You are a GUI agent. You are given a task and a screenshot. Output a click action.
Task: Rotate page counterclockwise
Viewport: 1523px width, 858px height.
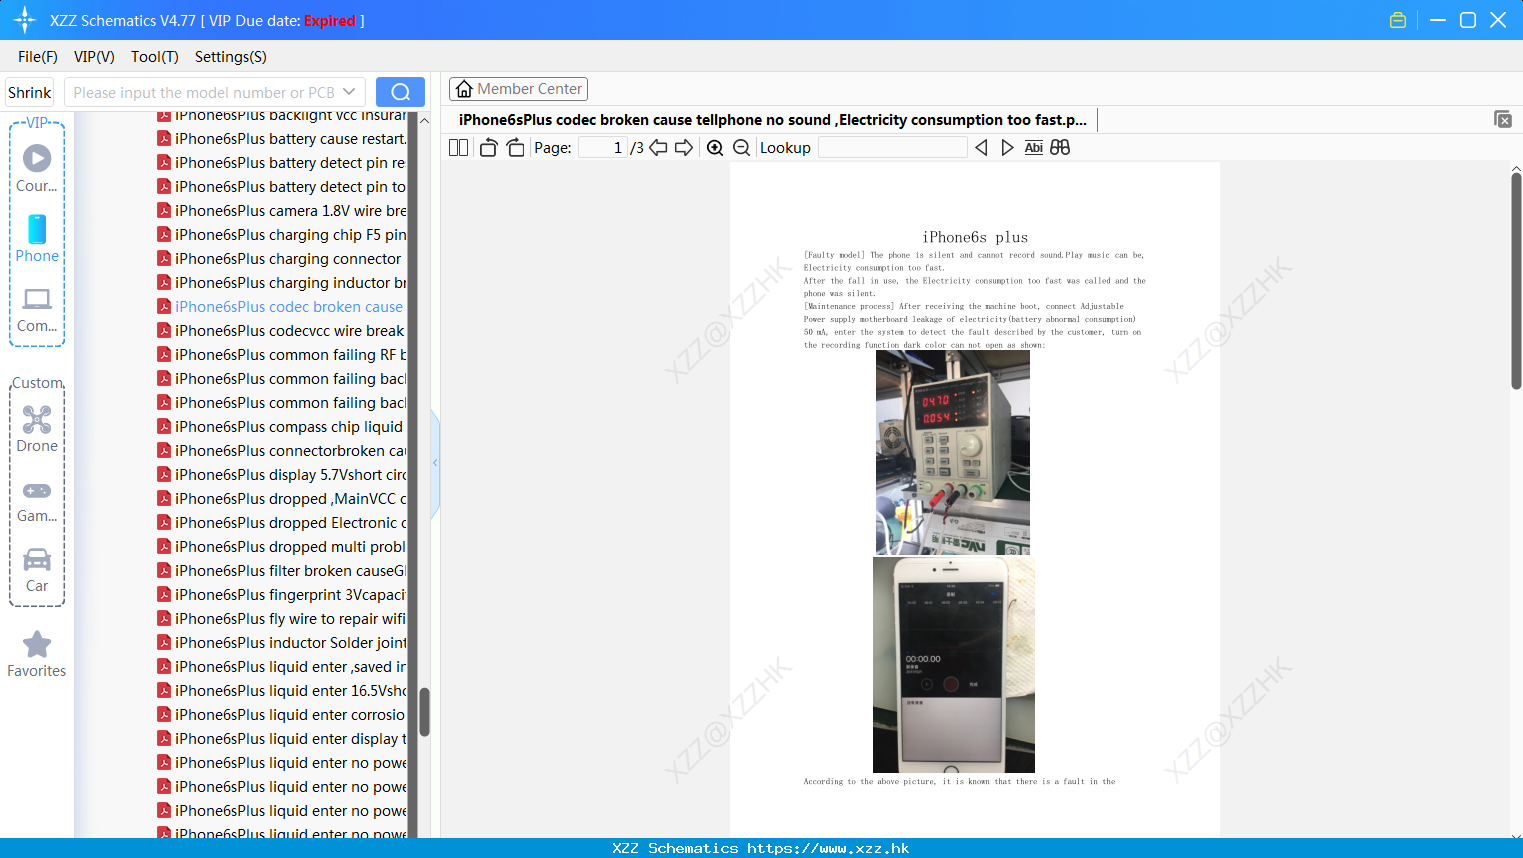click(x=488, y=148)
